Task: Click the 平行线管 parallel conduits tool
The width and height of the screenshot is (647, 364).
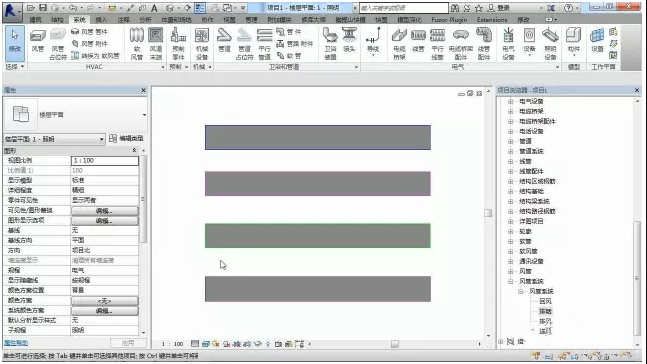Action: (x=437, y=44)
